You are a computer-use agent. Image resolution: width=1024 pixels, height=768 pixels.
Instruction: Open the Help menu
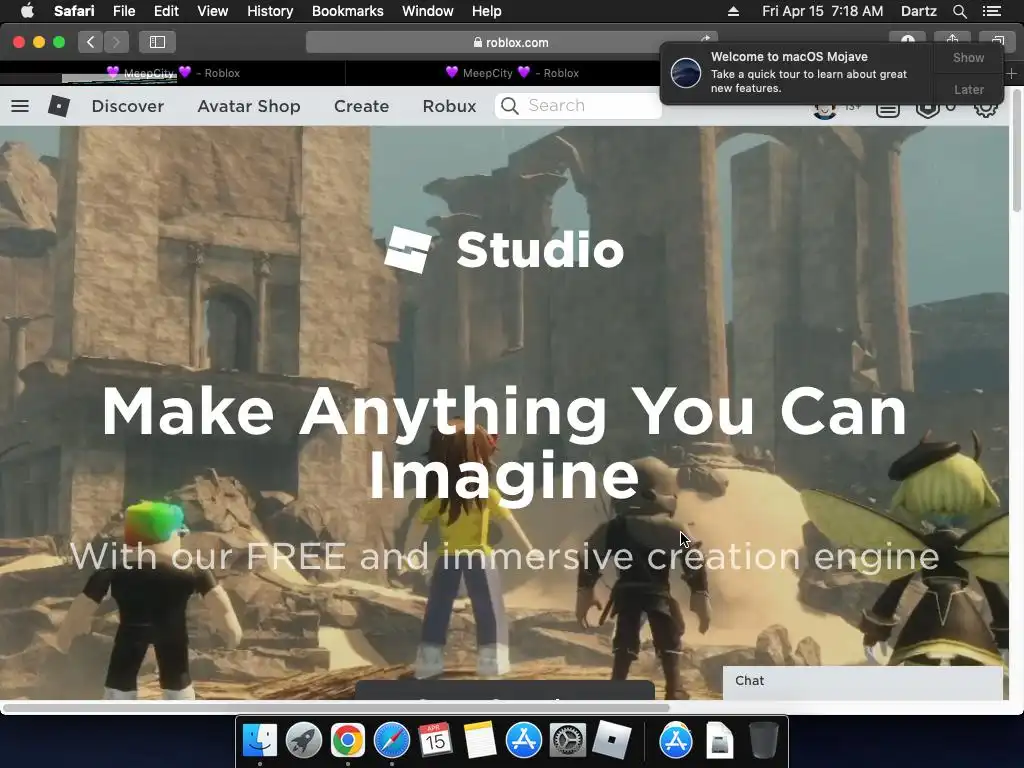(x=487, y=11)
